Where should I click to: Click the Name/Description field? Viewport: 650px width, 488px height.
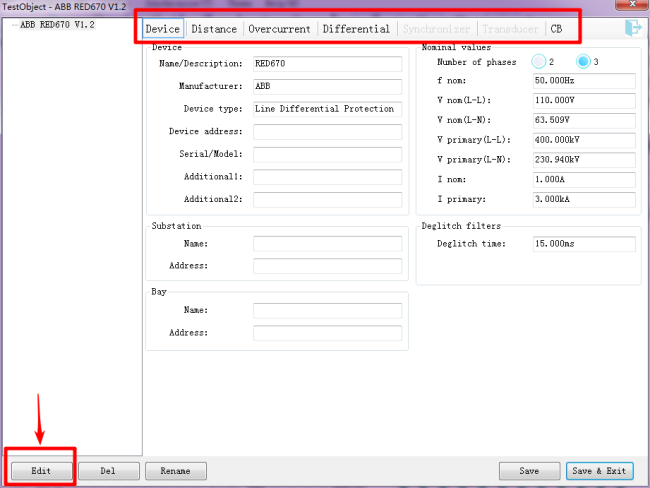[x=327, y=63]
